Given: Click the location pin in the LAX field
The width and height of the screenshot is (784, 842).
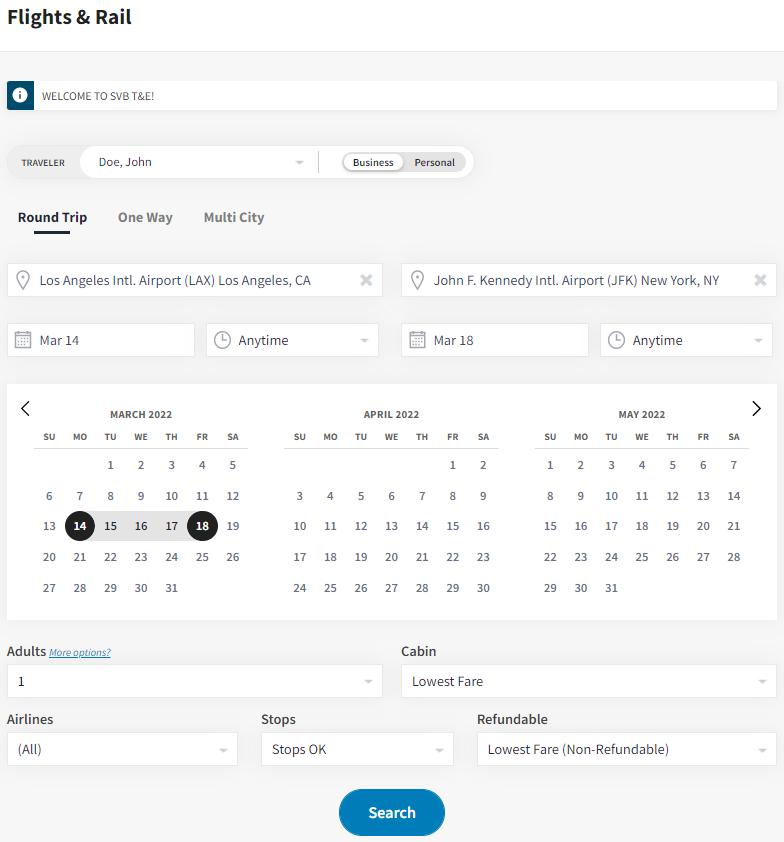Looking at the screenshot, I should pyautogui.click(x=24, y=281).
